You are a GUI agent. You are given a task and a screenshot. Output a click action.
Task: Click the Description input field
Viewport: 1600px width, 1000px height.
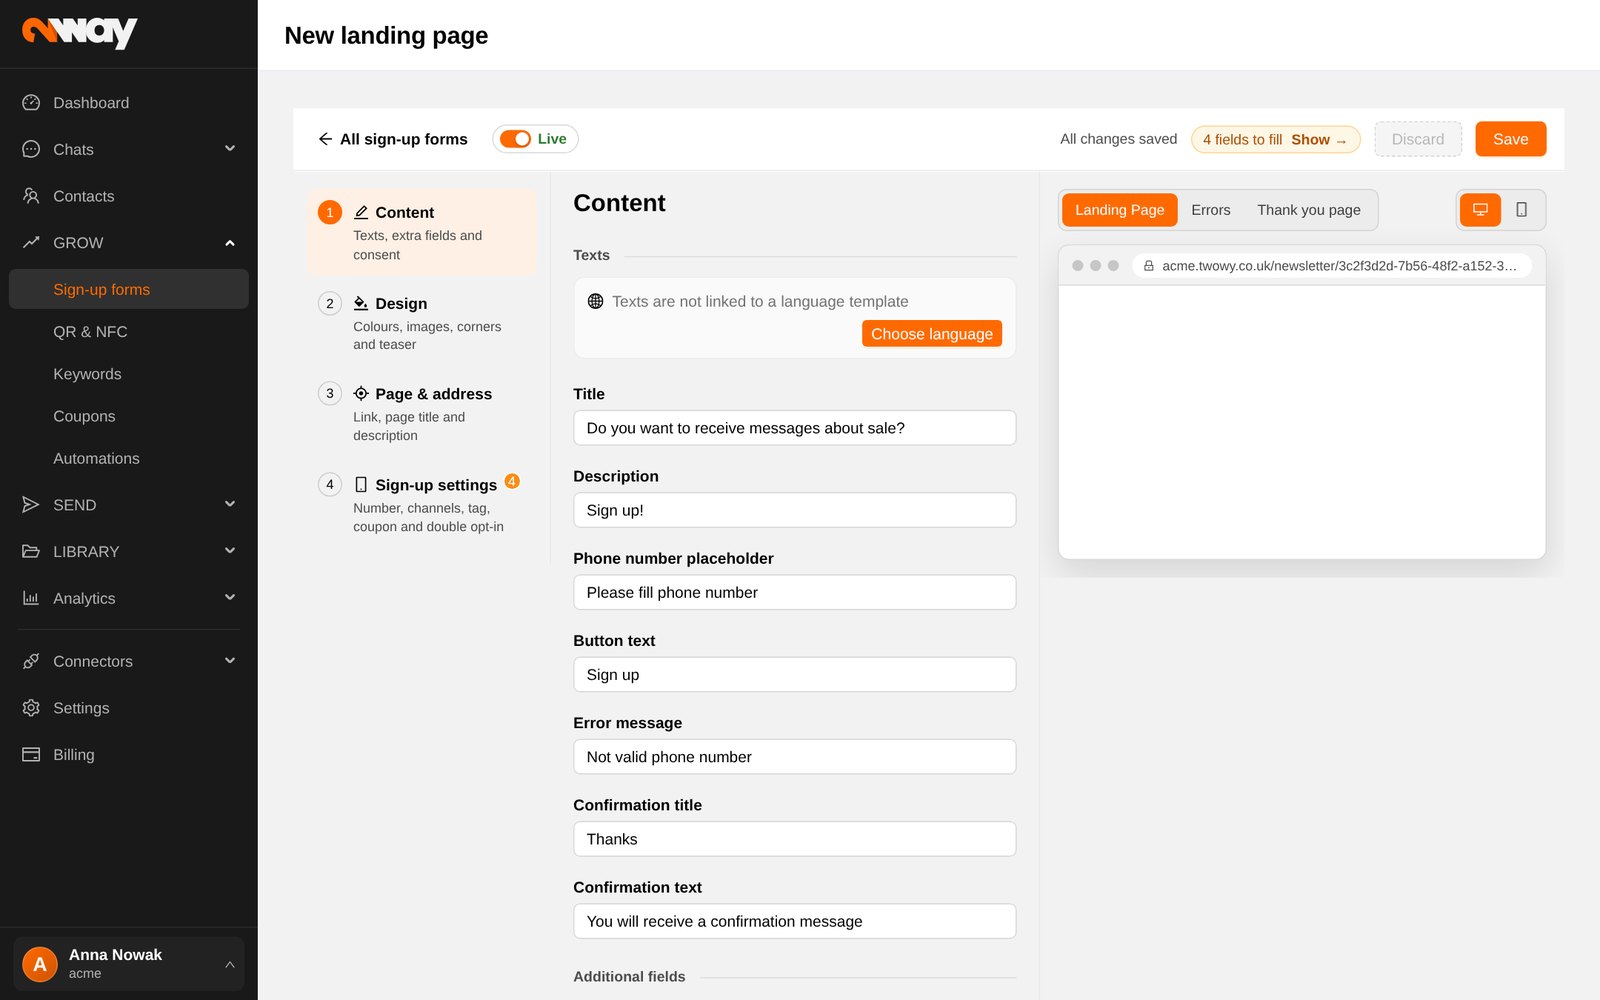tap(795, 510)
